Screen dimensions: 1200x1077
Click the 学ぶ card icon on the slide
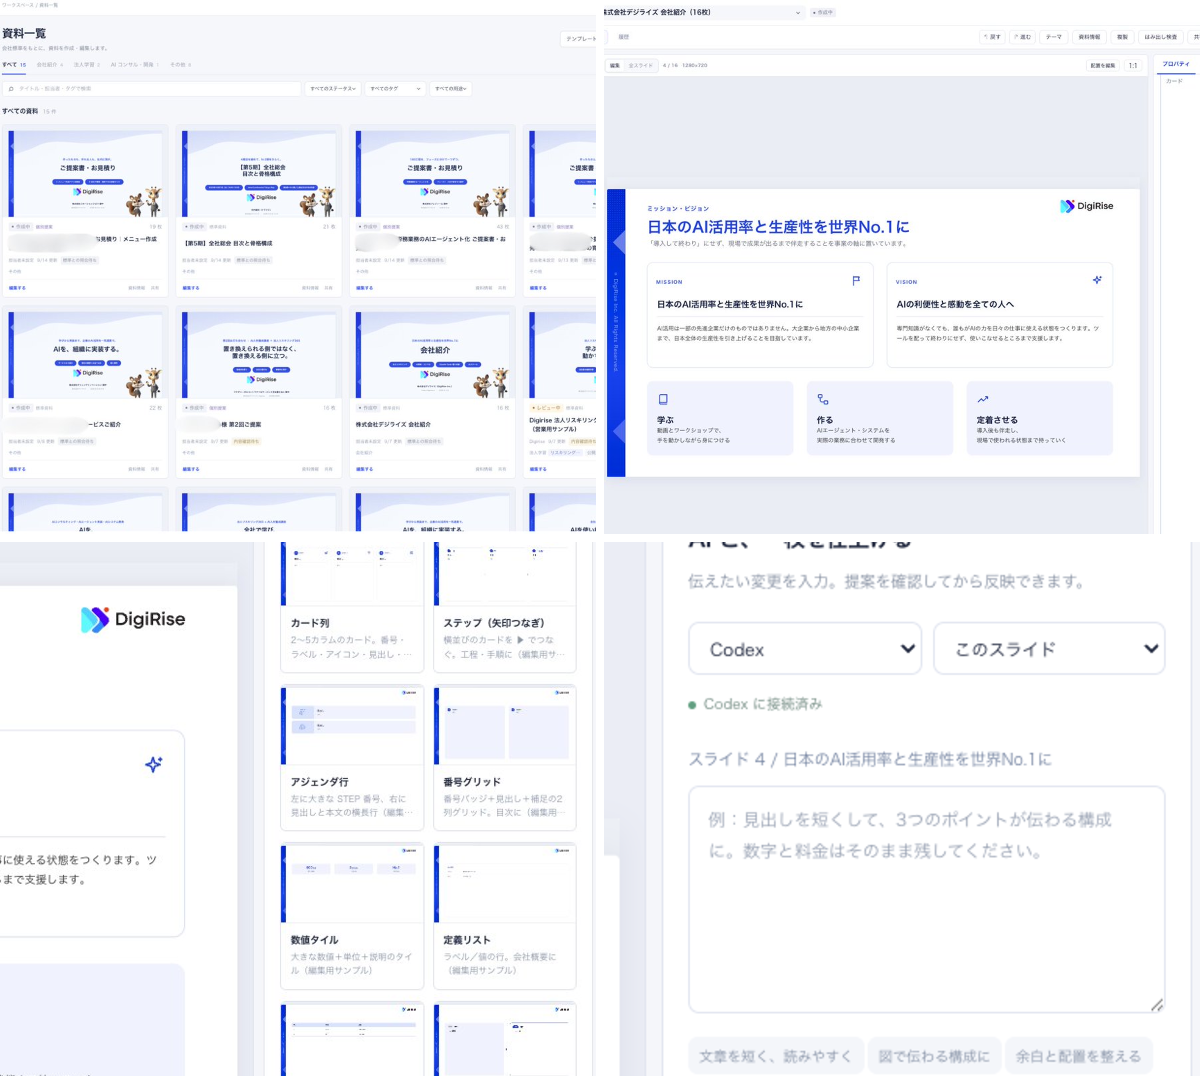[663, 399]
